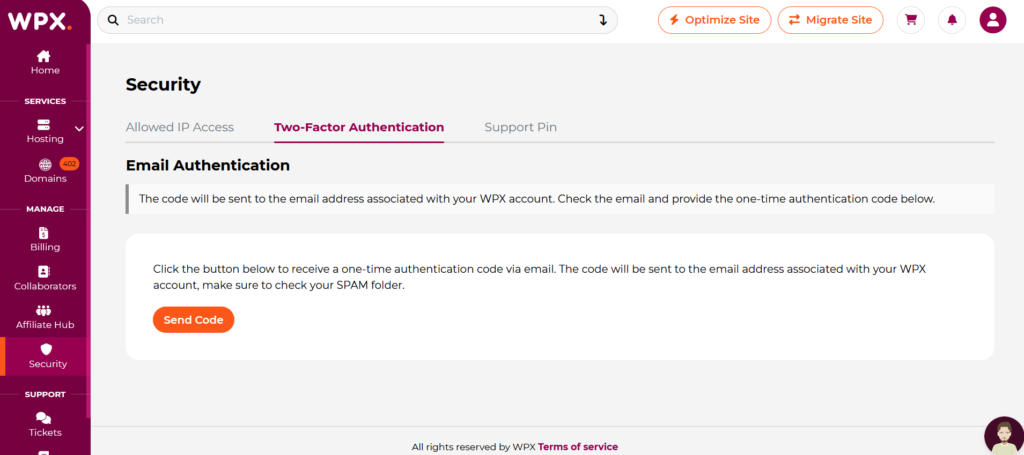This screenshot has width=1024, height=455.
Task: Open the user account avatar menu
Action: [x=992, y=20]
